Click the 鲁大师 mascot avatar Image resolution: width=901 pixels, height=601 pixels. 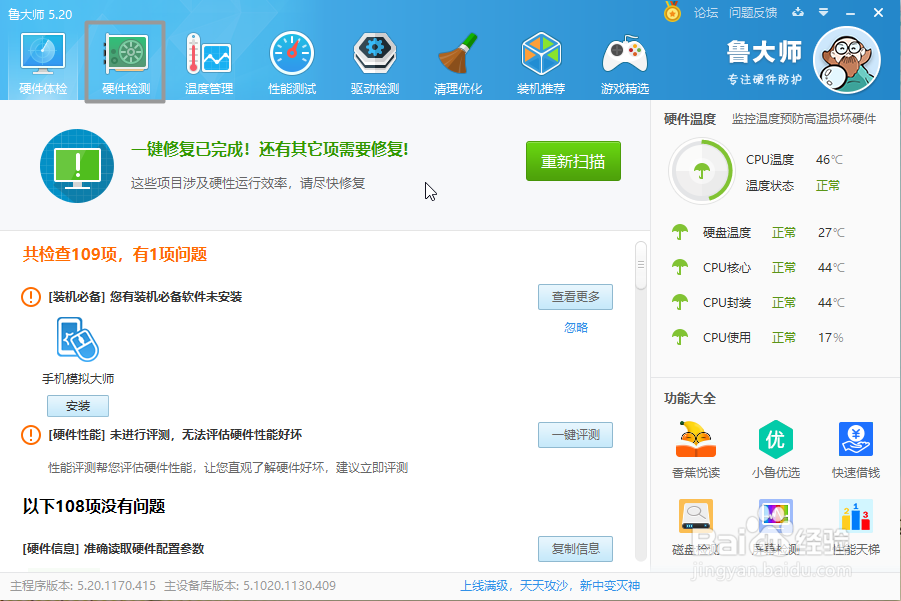[x=847, y=60]
